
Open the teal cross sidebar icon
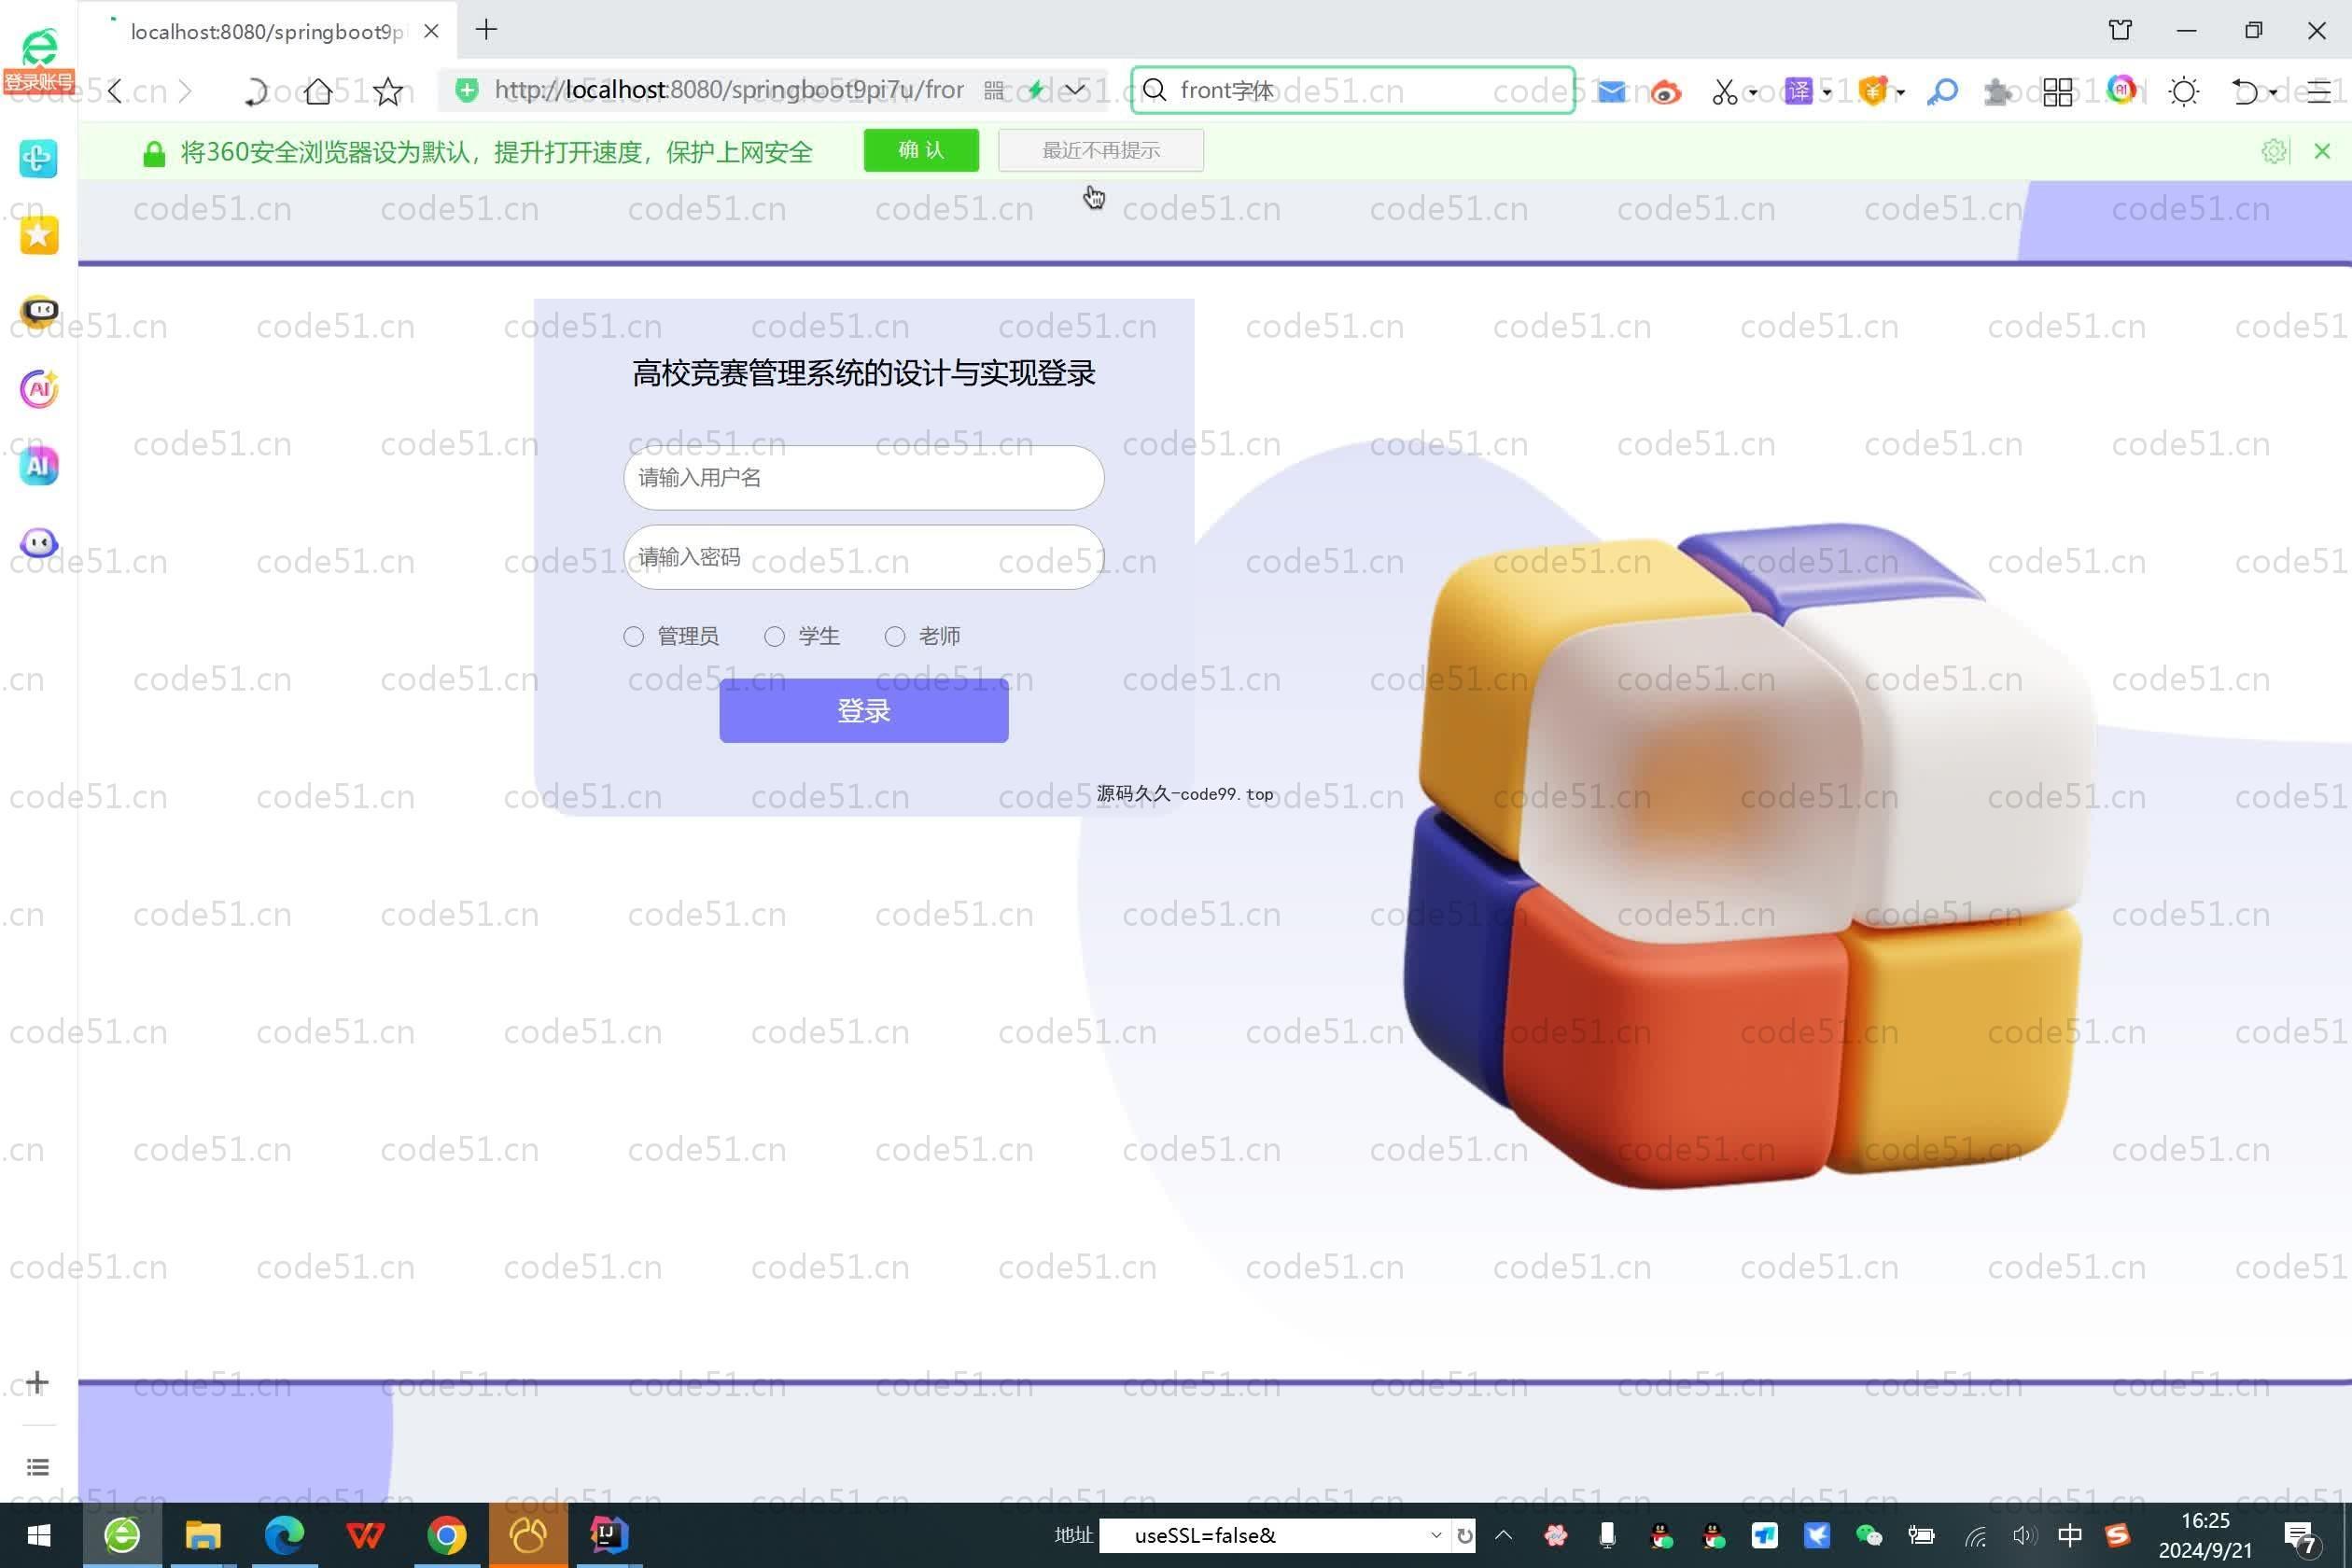(x=38, y=158)
